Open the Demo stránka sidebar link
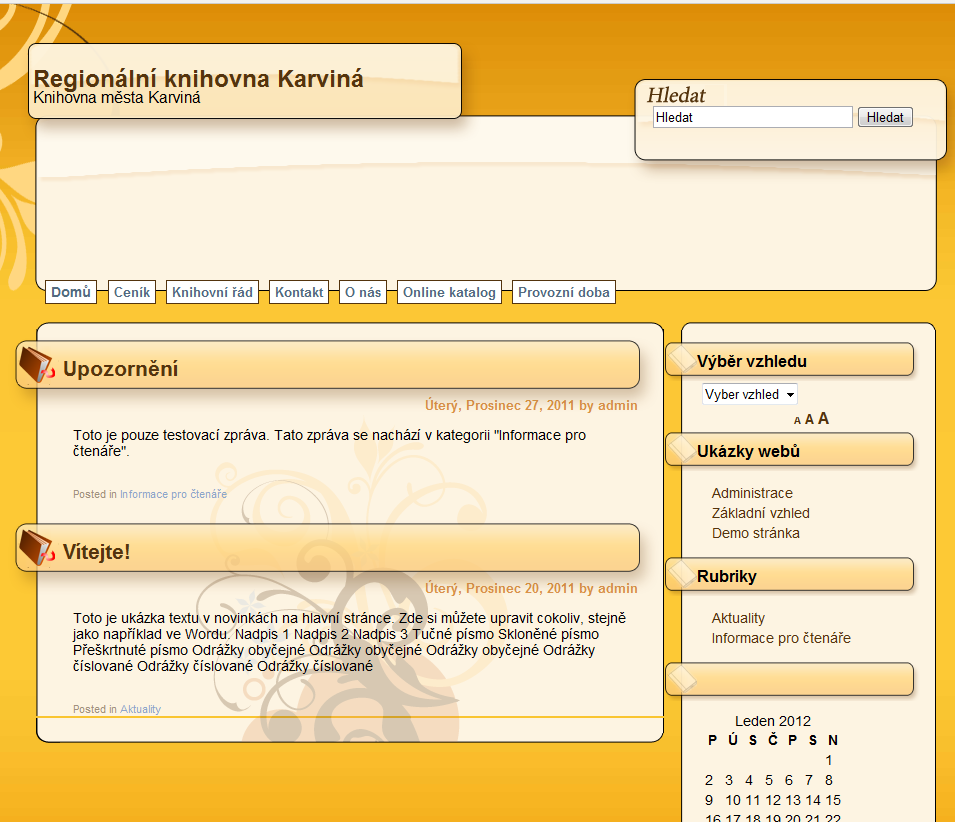This screenshot has height=822, width=955. 756,533
